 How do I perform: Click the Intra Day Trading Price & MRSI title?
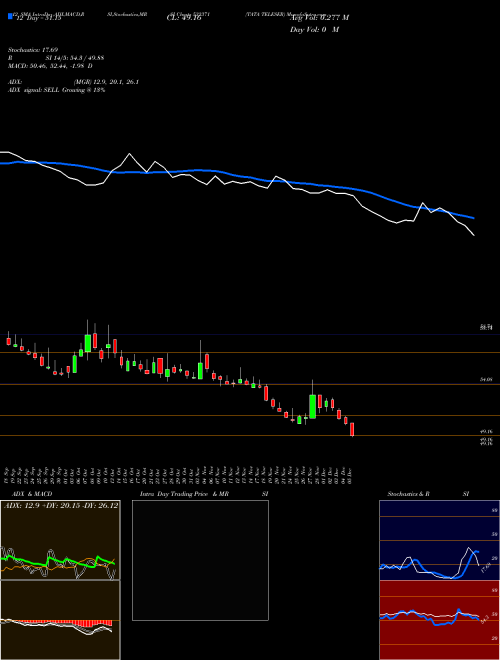[x=204, y=494]
